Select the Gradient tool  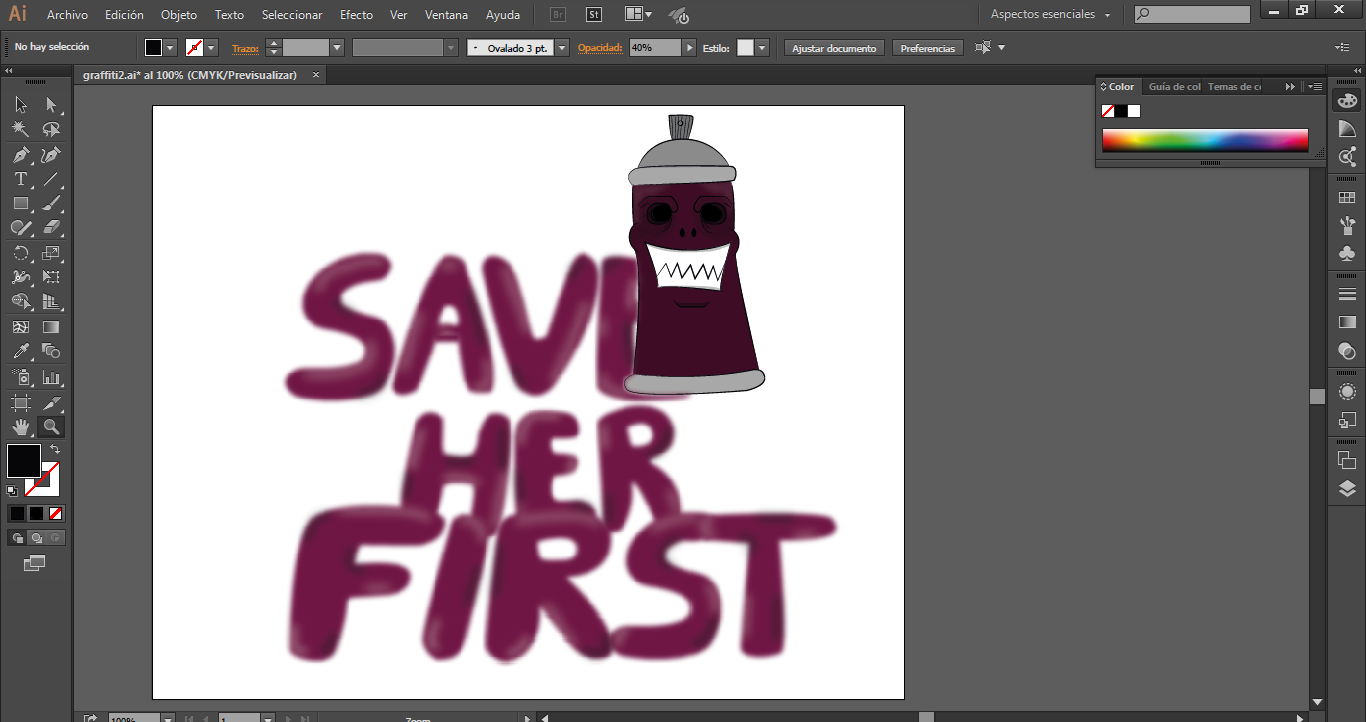point(51,327)
